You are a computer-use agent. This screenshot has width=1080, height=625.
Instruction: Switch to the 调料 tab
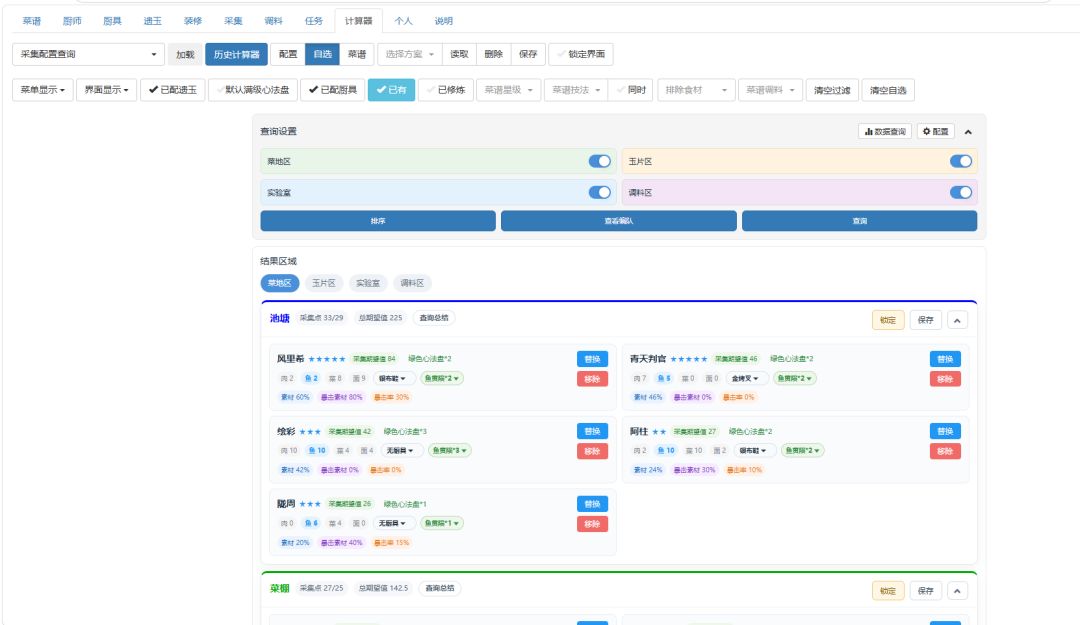pyautogui.click(x=273, y=21)
